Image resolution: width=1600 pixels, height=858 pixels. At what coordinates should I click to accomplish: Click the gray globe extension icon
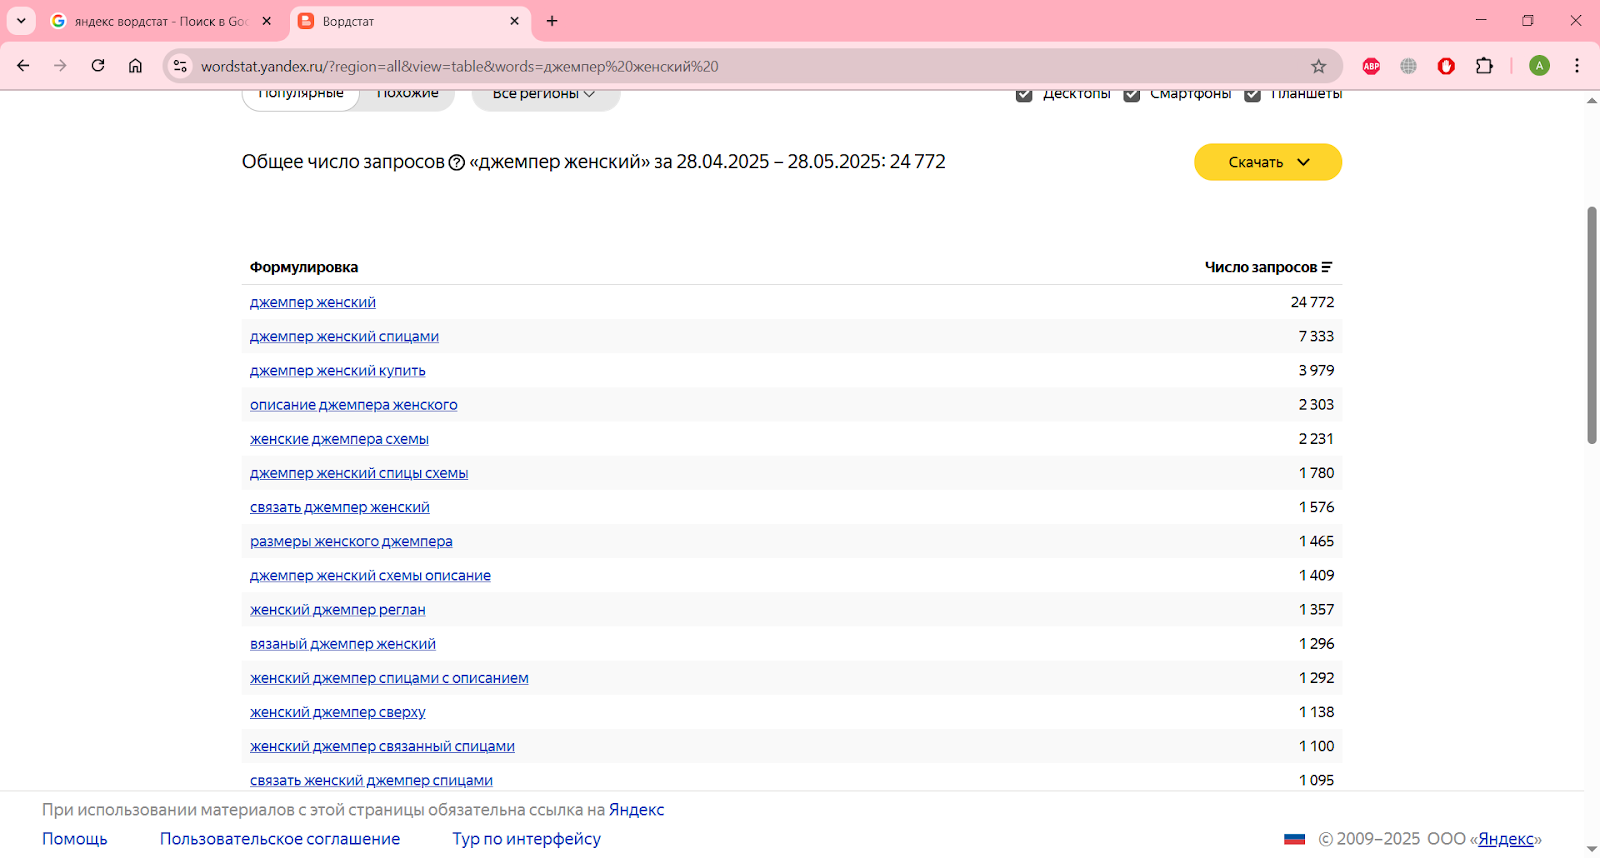point(1408,66)
